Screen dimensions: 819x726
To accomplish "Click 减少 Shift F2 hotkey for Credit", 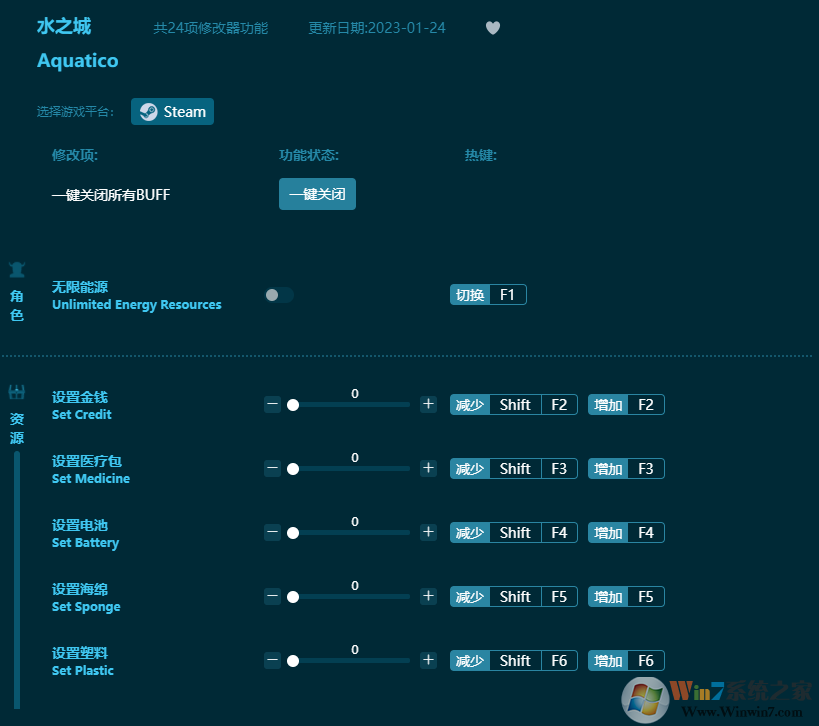I will click(x=513, y=405).
